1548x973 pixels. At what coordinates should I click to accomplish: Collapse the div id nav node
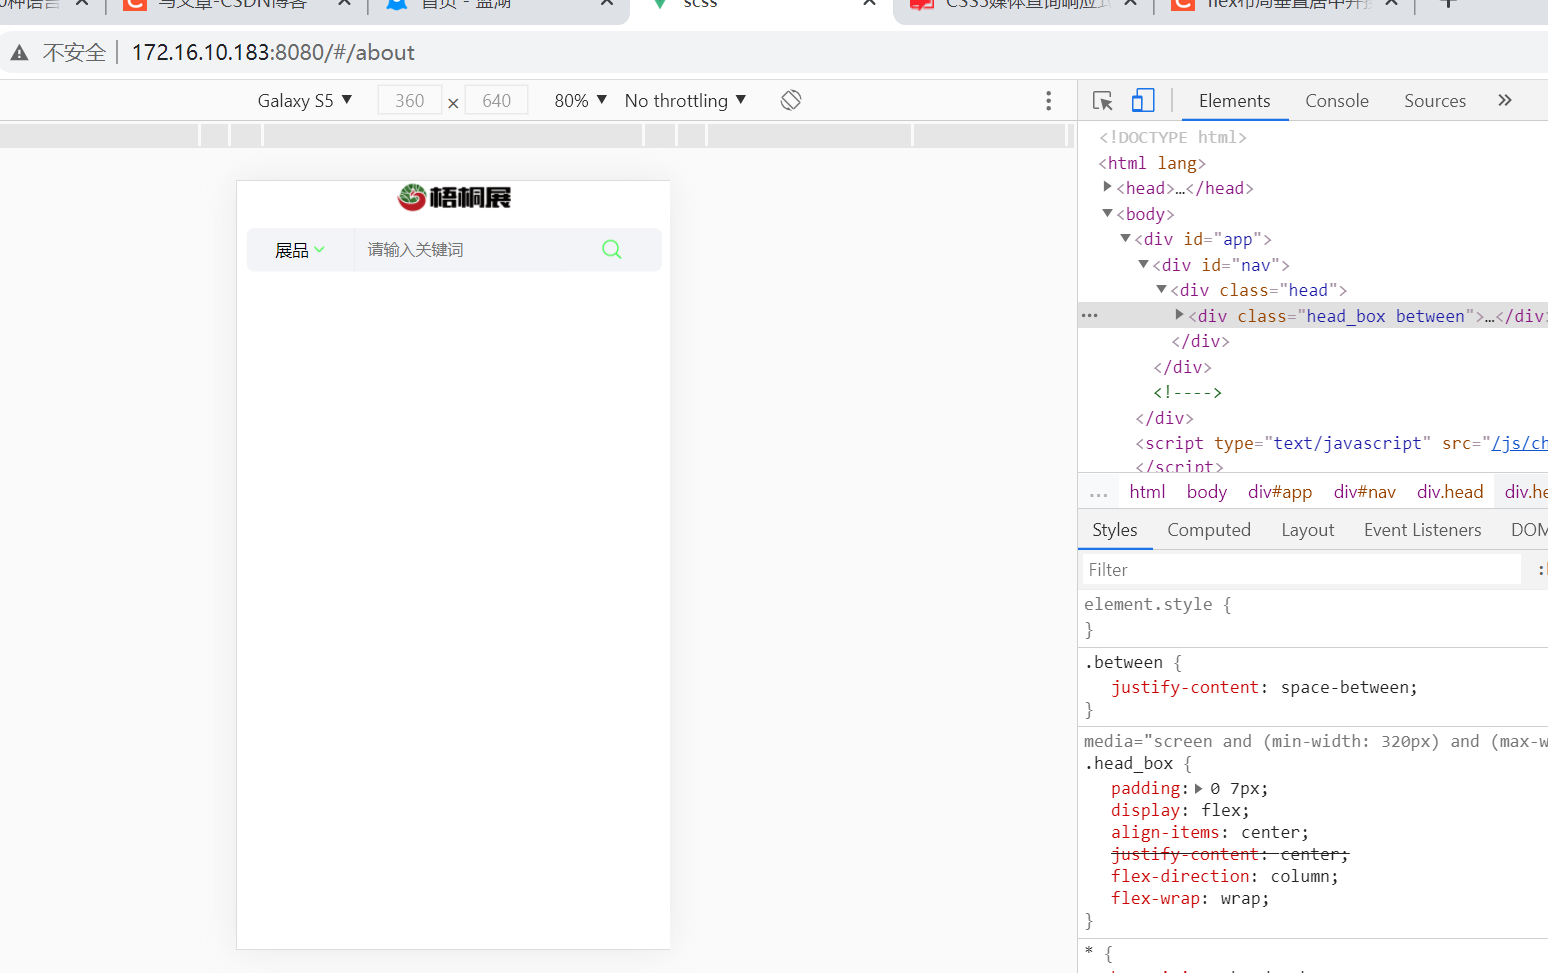pos(1143,264)
